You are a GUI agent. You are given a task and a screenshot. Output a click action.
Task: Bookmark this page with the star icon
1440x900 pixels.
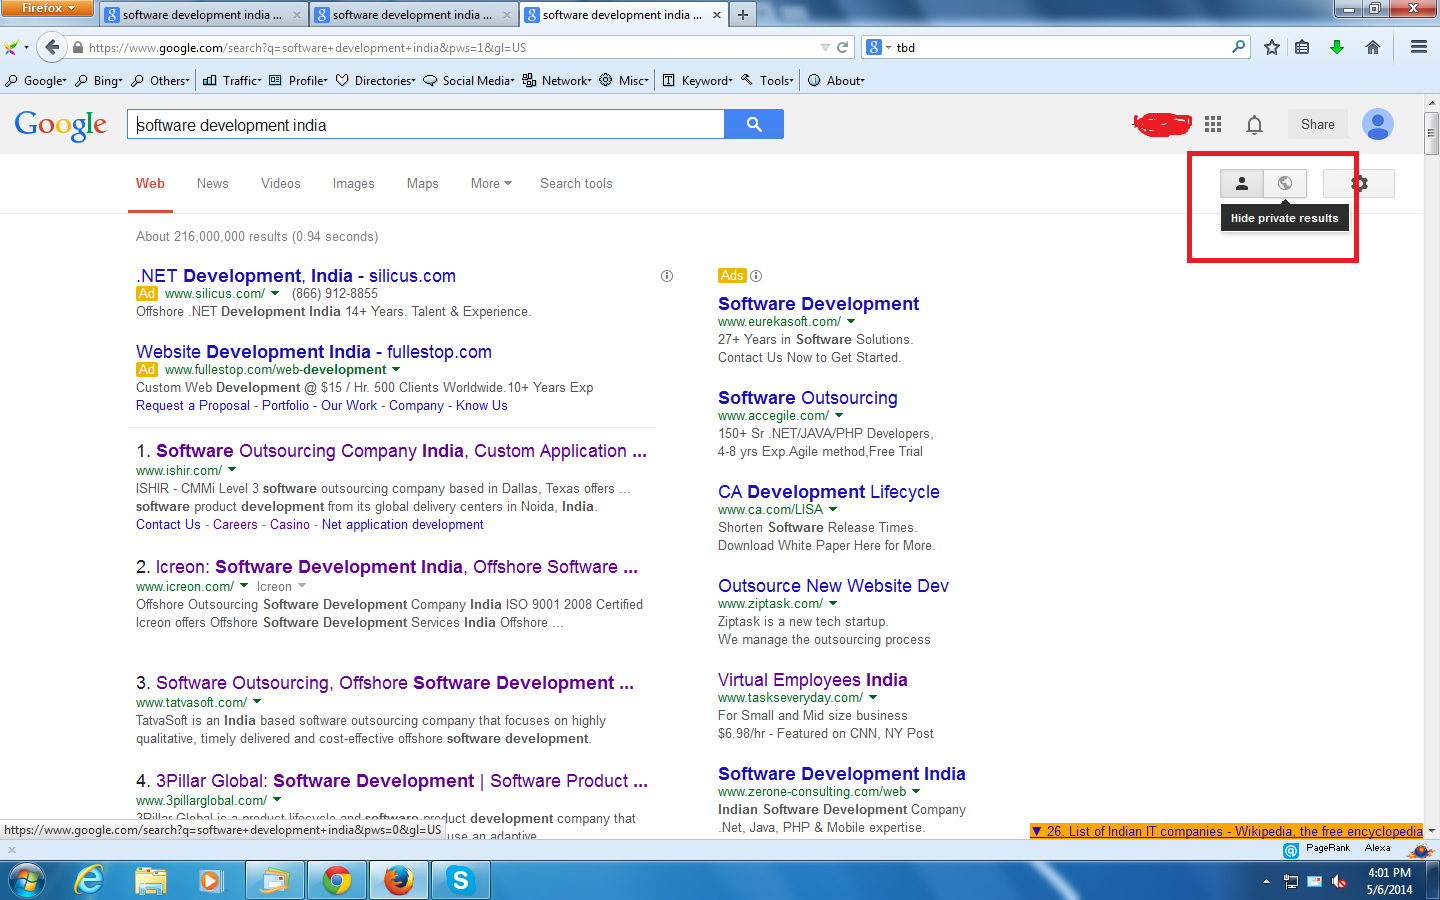coord(1271,46)
